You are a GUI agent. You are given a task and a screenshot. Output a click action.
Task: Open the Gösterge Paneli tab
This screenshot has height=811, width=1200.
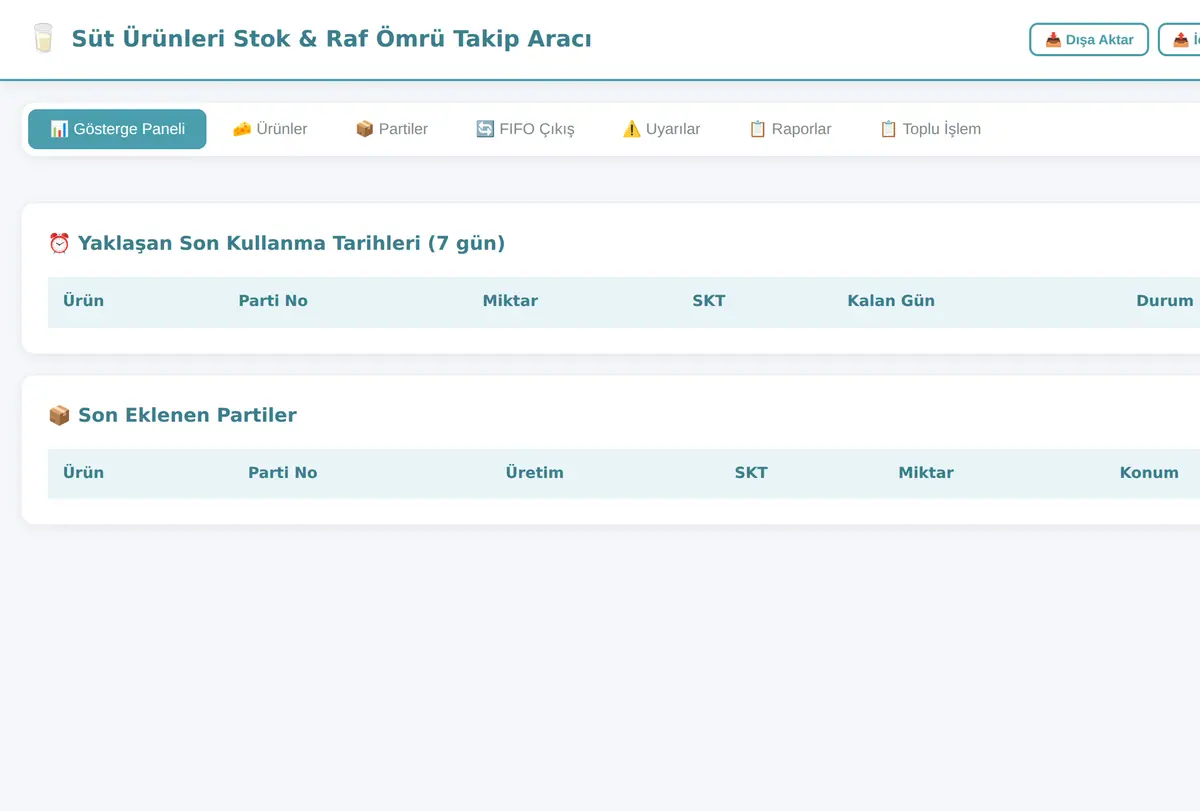(117, 129)
